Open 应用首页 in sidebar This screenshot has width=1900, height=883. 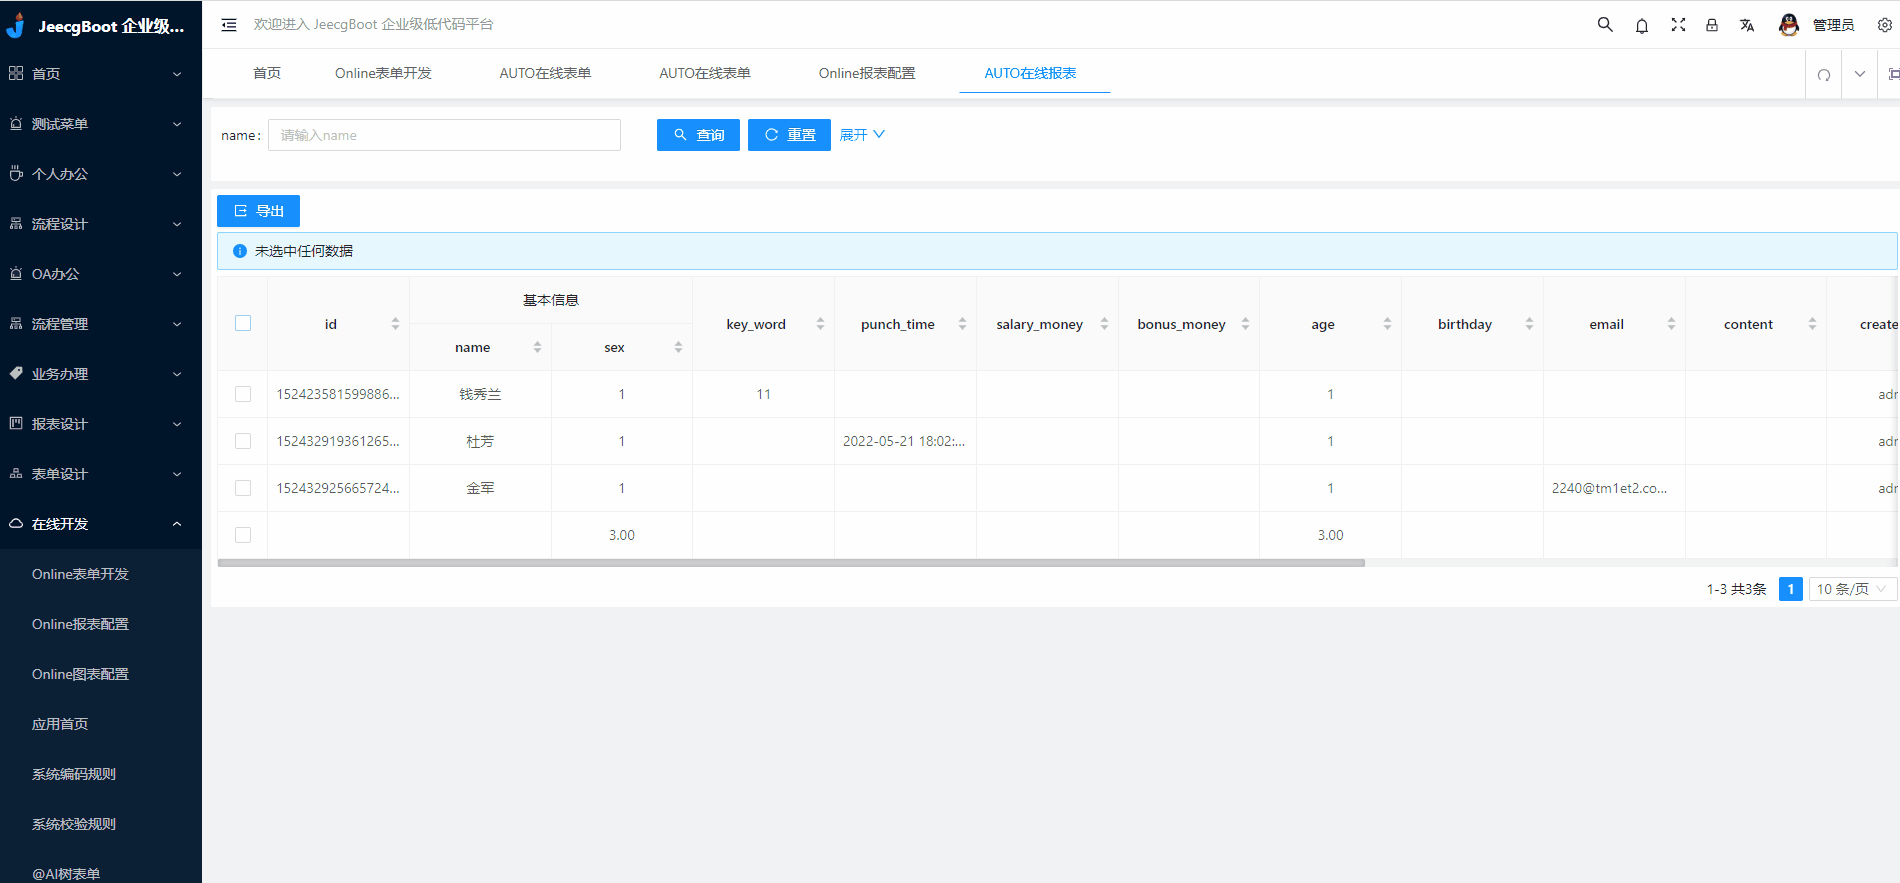[60, 724]
